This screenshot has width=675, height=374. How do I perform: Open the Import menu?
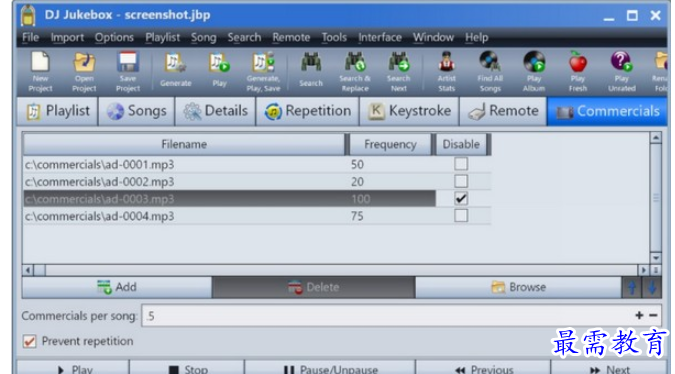coord(67,37)
